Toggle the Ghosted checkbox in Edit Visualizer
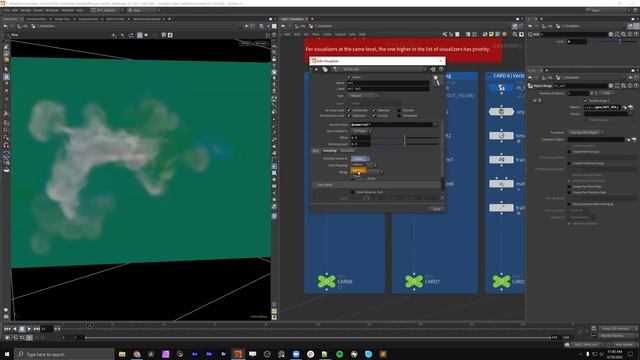The image size is (640, 360). pos(399,110)
